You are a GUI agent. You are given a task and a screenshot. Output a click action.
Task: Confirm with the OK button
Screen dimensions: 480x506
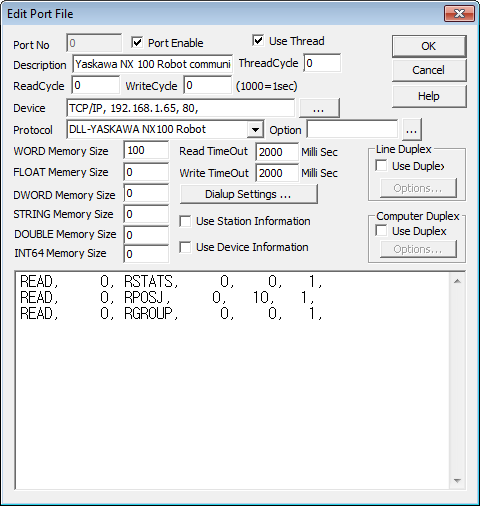point(429,46)
